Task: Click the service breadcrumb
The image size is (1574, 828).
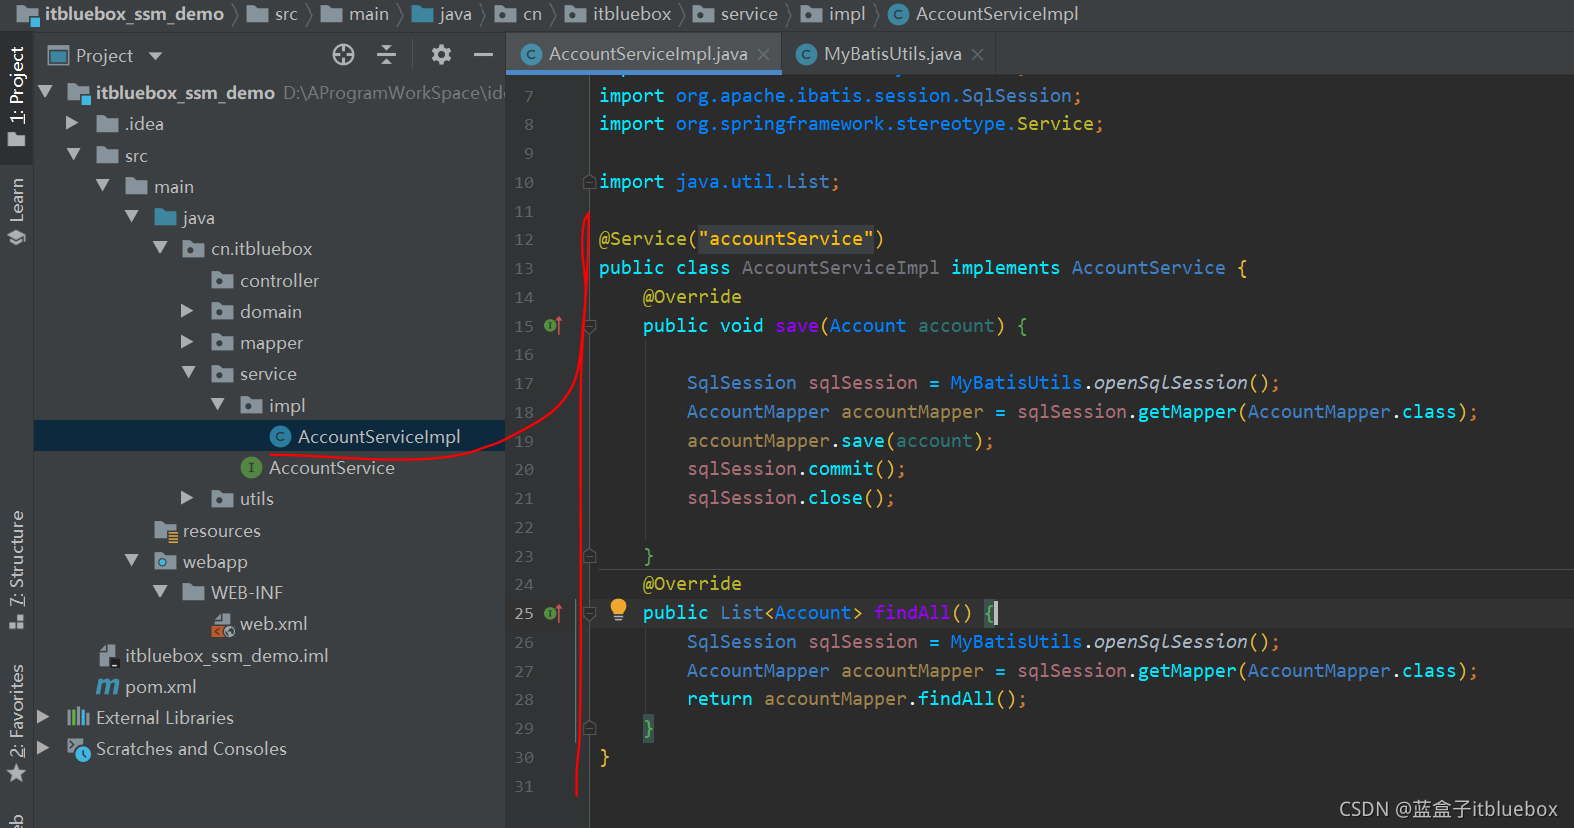Action: 749,14
